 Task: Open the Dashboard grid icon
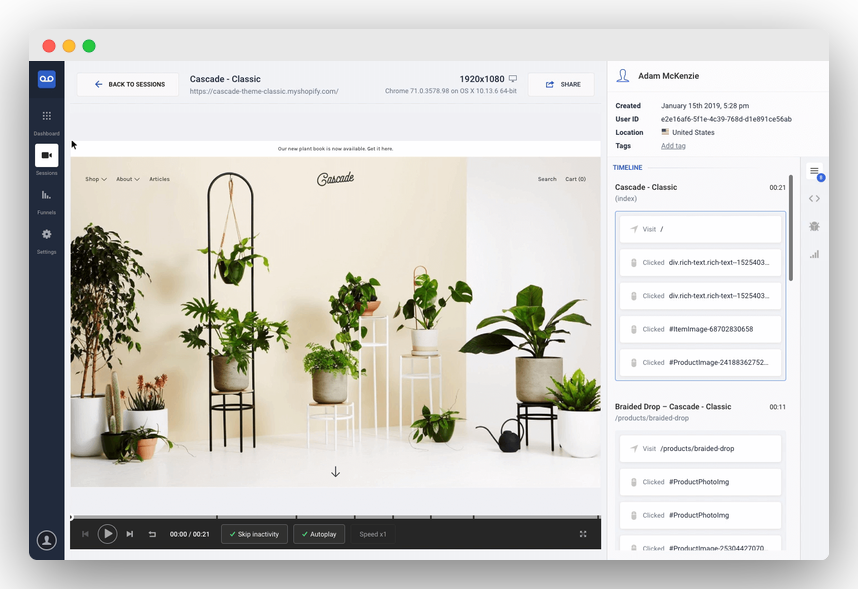pyautogui.click(x=47, y=116)
